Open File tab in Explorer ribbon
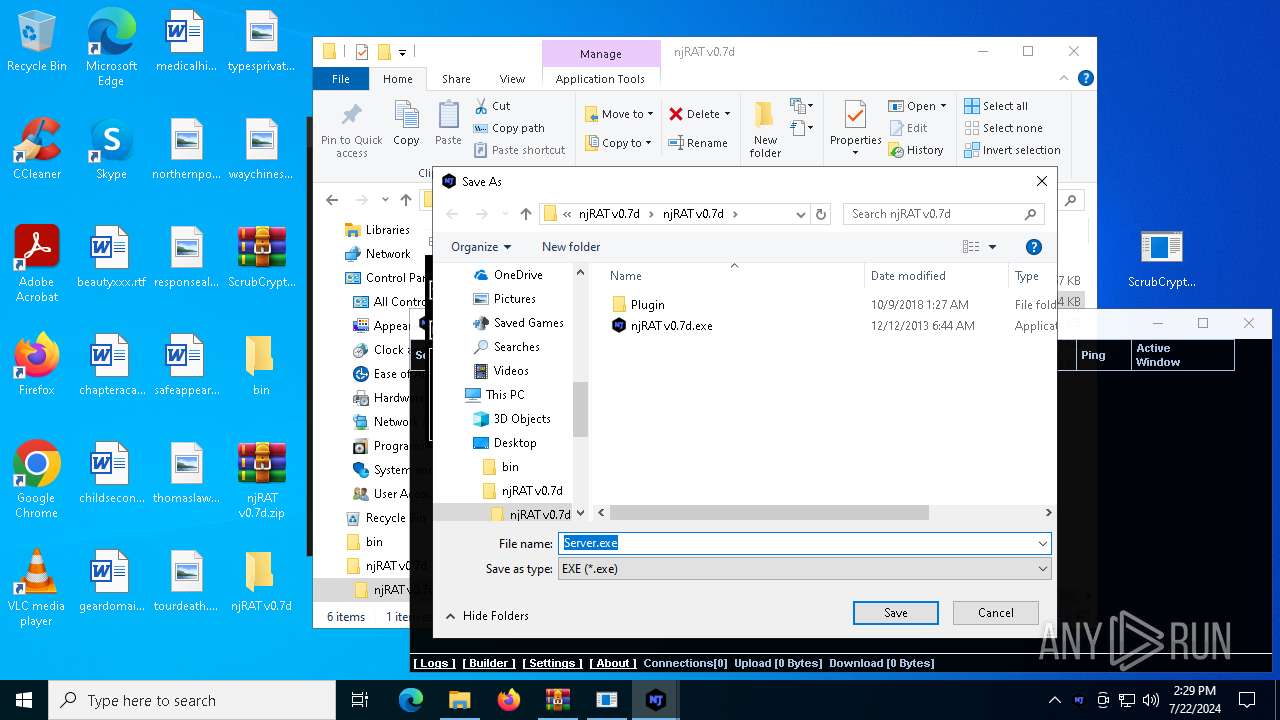Viewport: 1280px width, 720px height. click(341, 79)
